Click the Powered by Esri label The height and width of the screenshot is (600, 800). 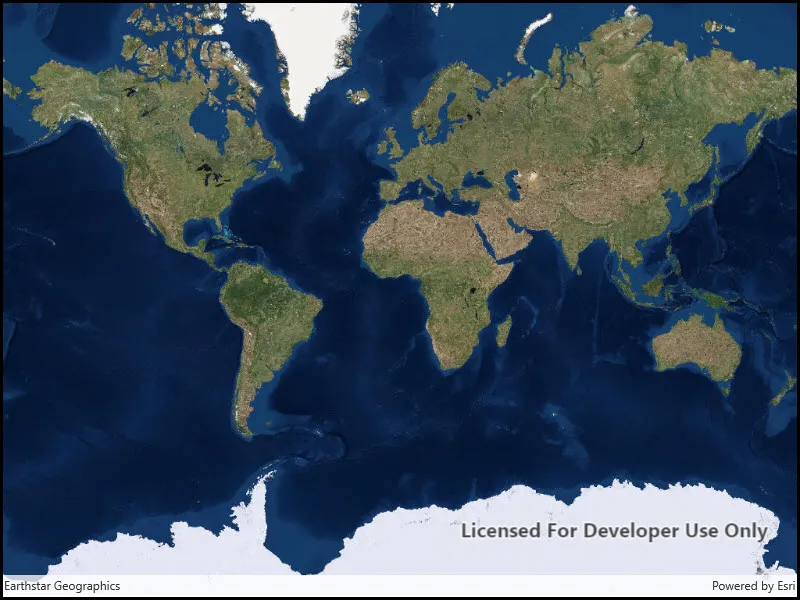tap(754, 586)
